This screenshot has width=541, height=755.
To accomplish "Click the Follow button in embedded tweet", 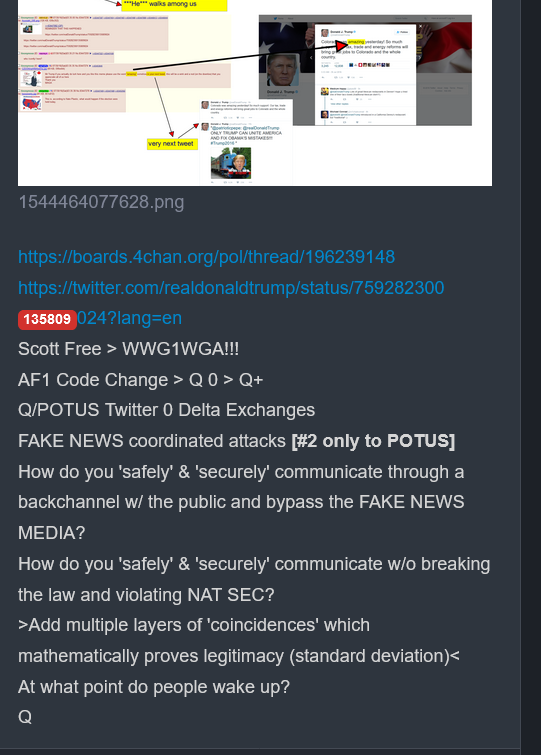I will click(x=402, y=32).
